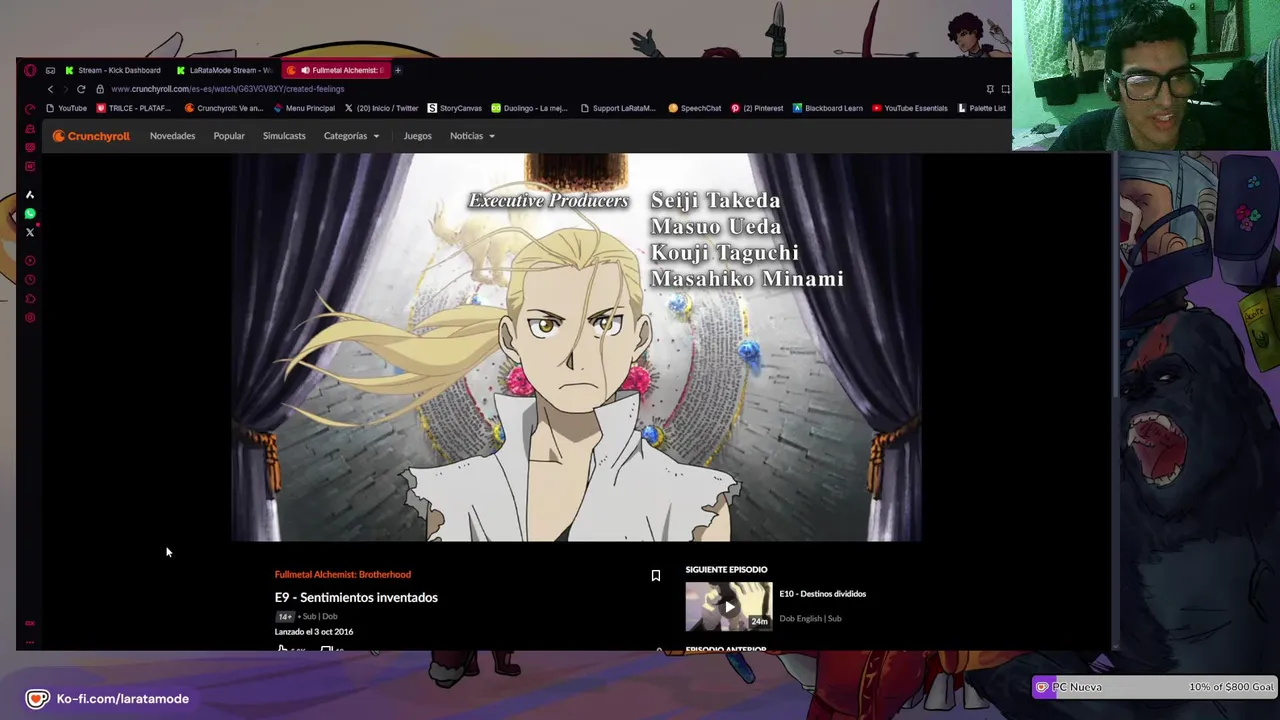Screen dimensions: 1280x720
Task: Open the Opera GX menu logo
Action: pyautogui.click(x=30, y=70)
